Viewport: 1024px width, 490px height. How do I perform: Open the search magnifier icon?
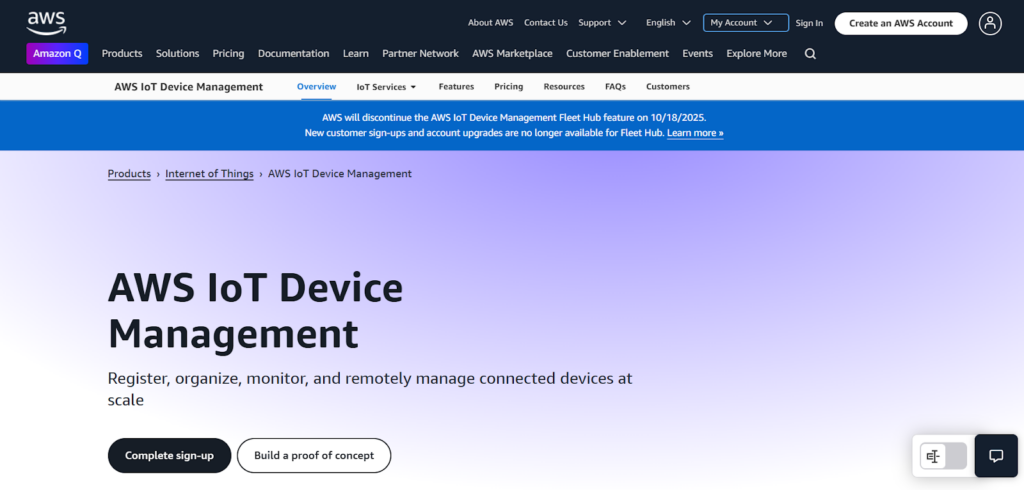810,54
